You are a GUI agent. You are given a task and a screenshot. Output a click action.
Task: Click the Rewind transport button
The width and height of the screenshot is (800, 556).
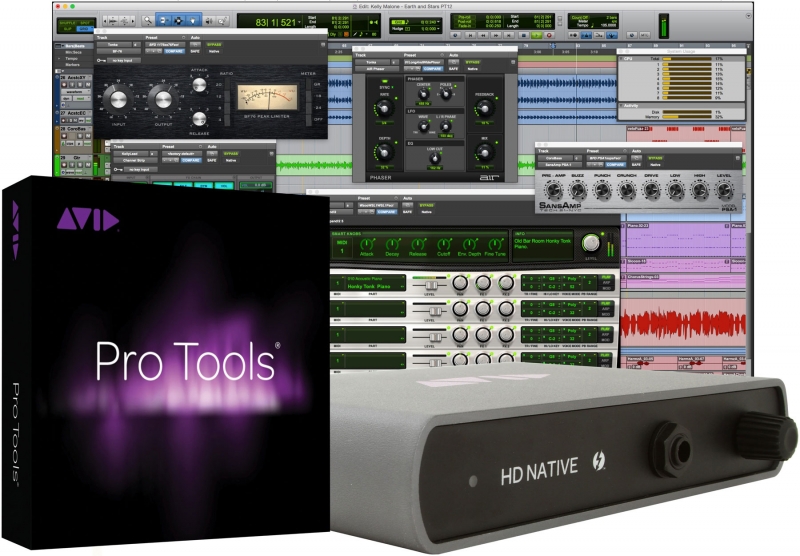(x=483, y=35)
